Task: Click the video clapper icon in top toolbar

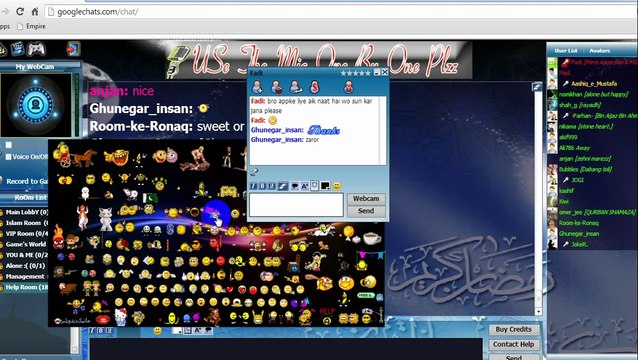Action: (x=17, y=49)
